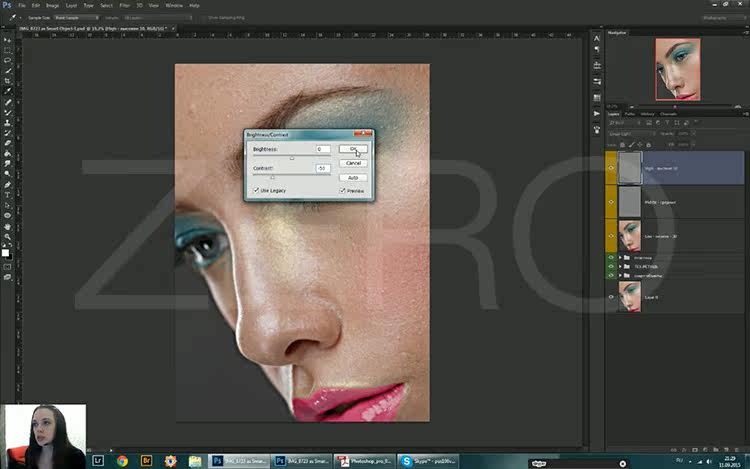Click Cancel in Brightness/Contrast dialog
This screenshot has height=469, width=750.
tap(353, 164)
